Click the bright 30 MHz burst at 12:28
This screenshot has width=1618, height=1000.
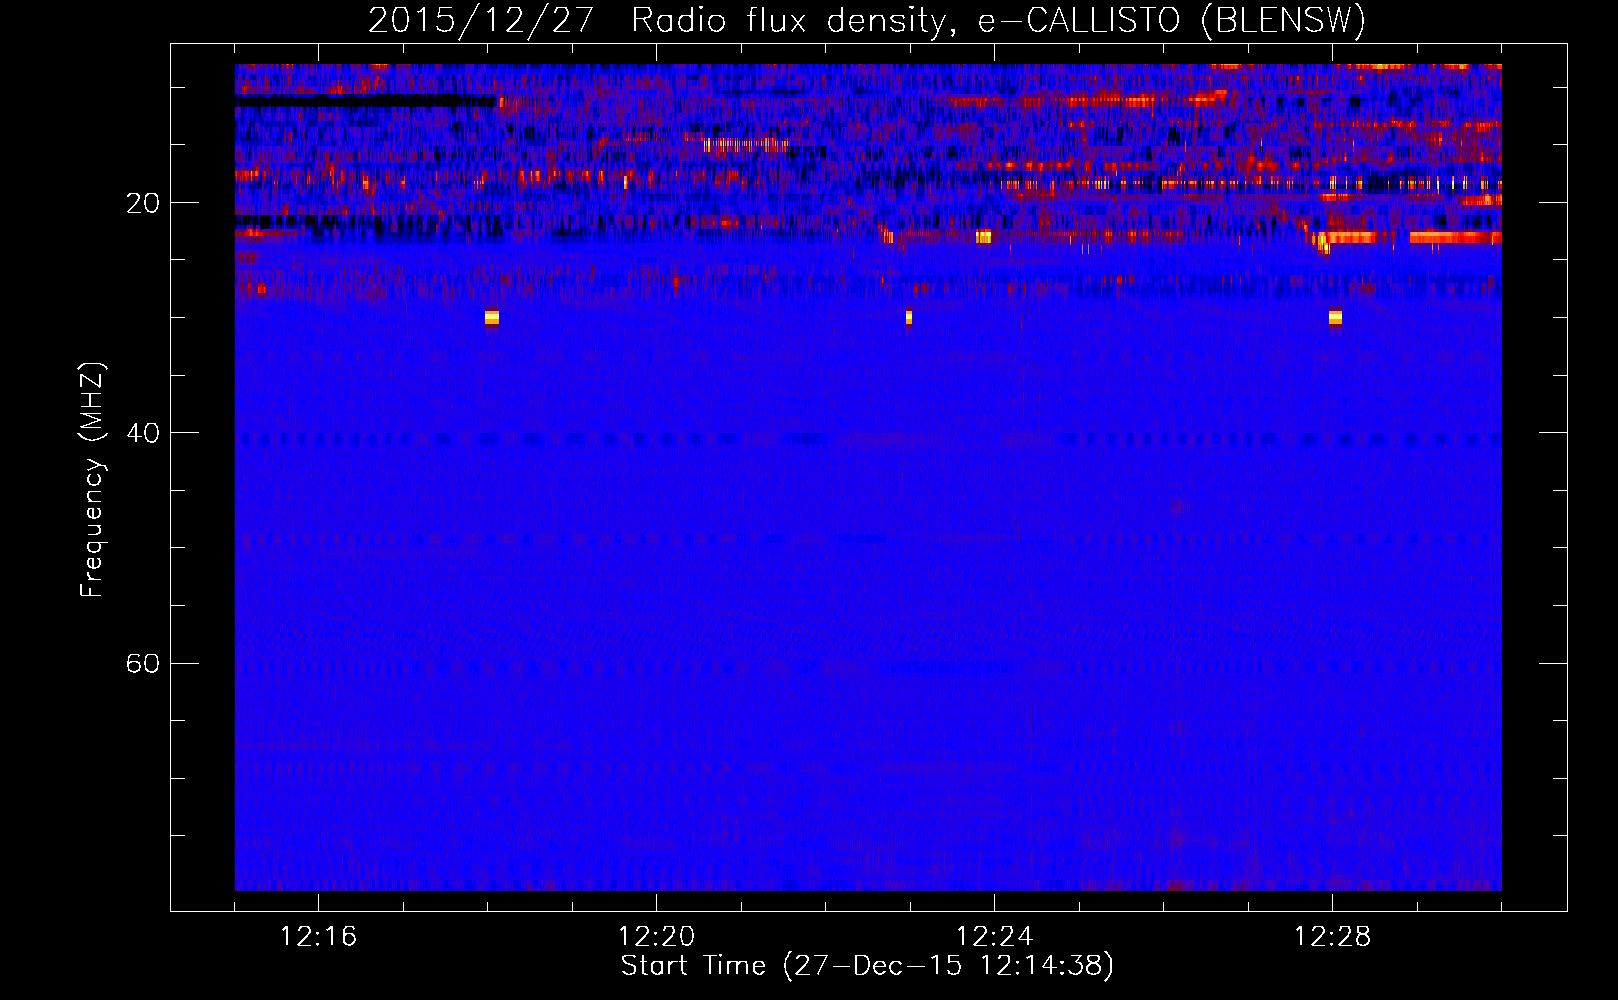(1335, 318)
